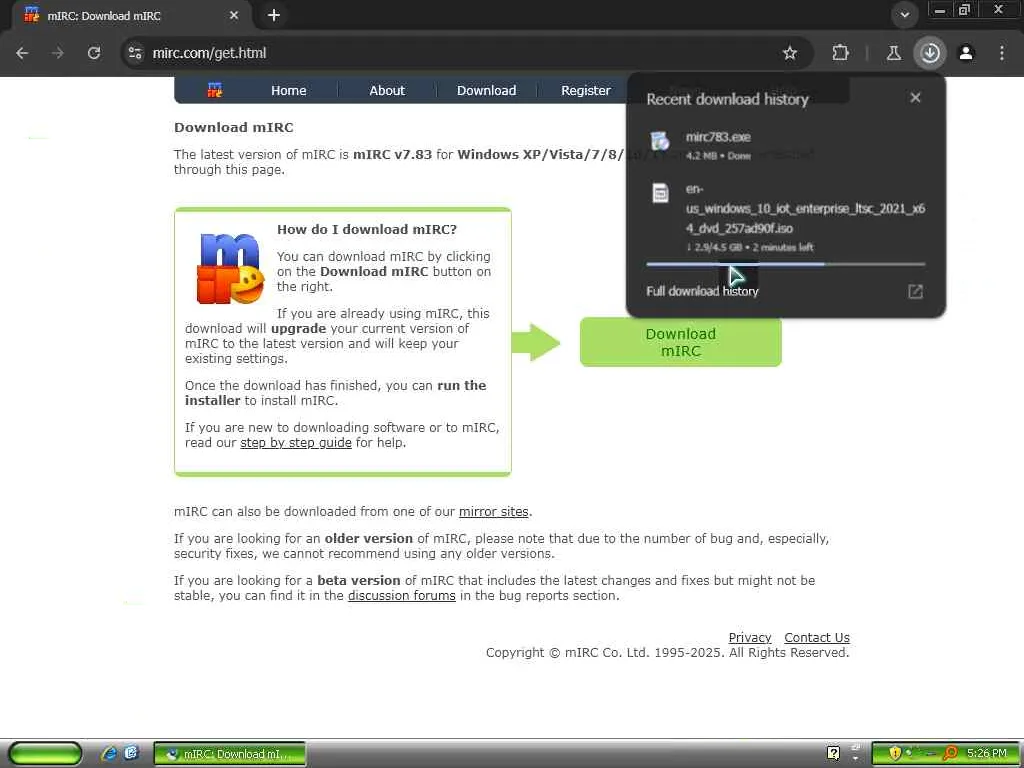This screenshot has width=1024, height=768.
Task: Open the site information icon in the address bar
Action: [x=135, y=53]
